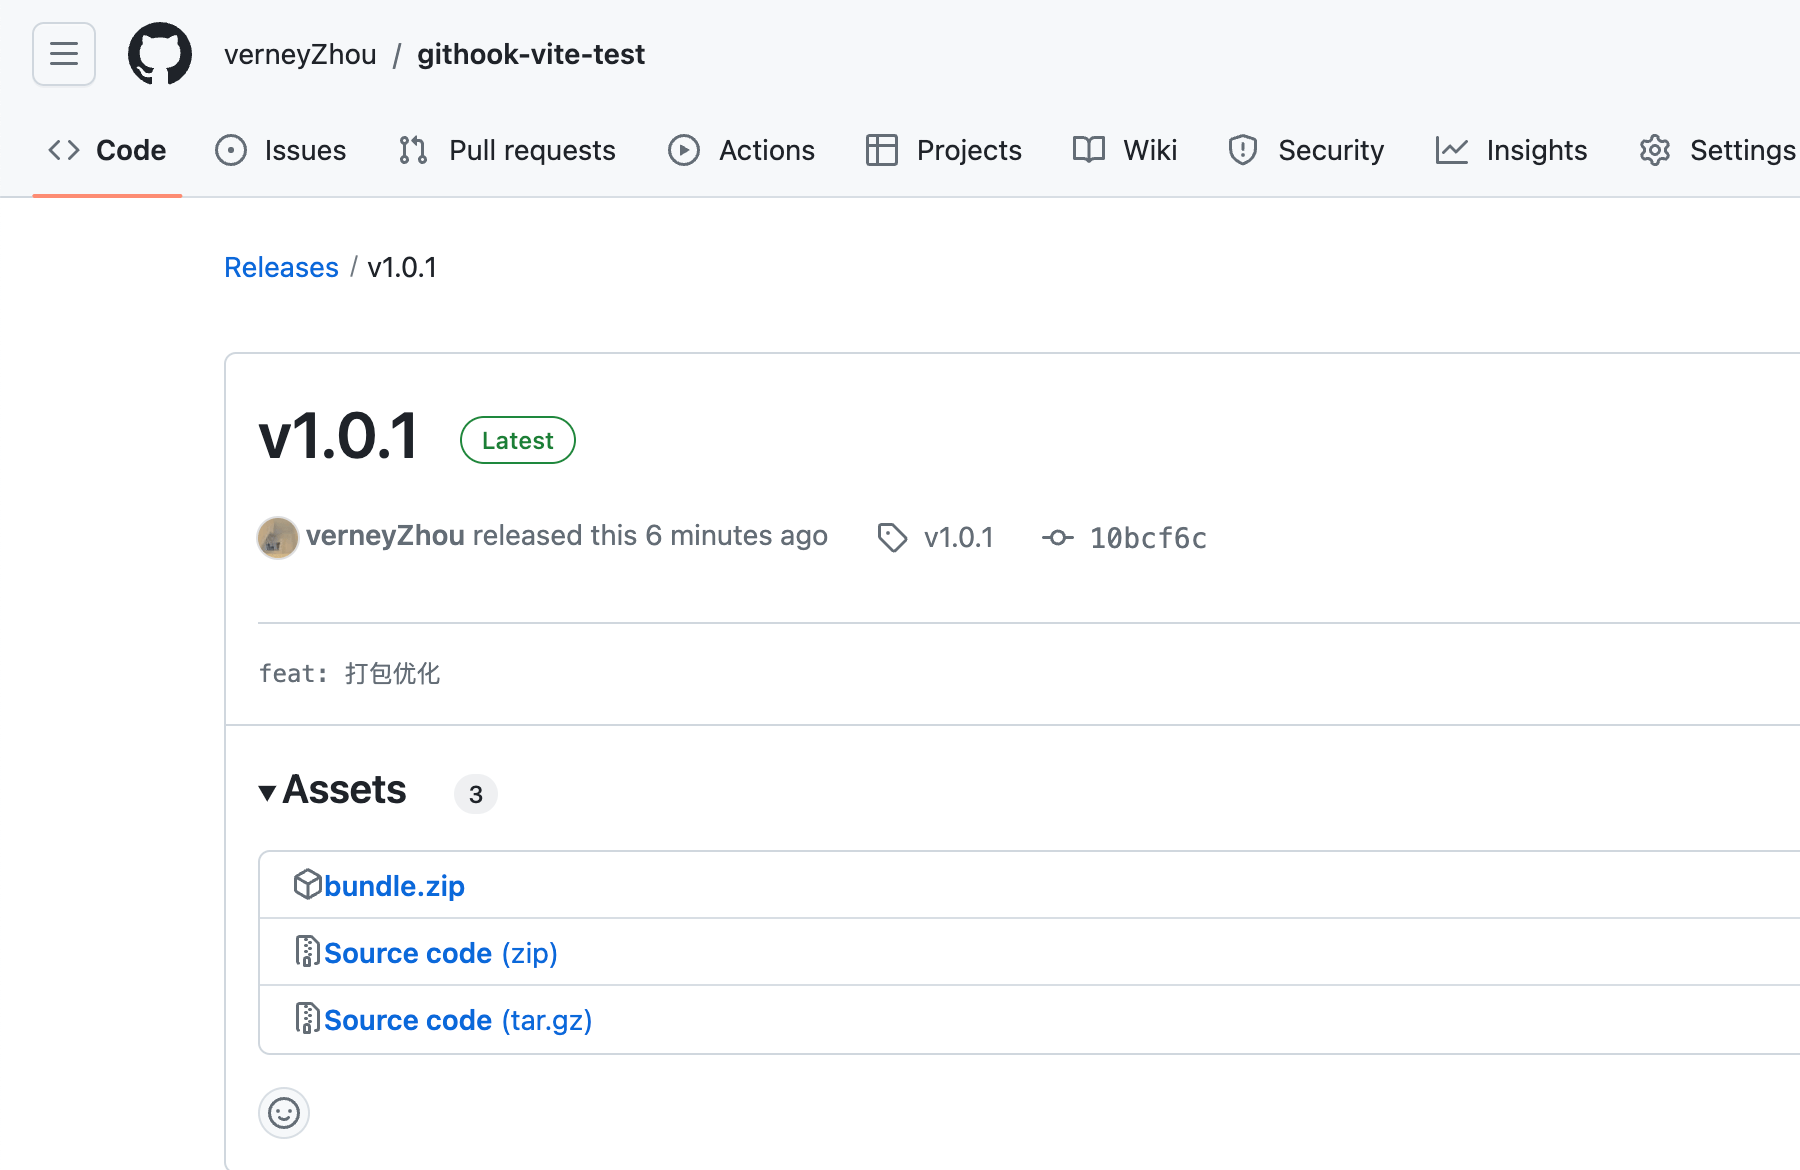The image size is (1800, 1170).
Task: Open the verneyZhou owner profile link
Action: click(x=300, y=54)
